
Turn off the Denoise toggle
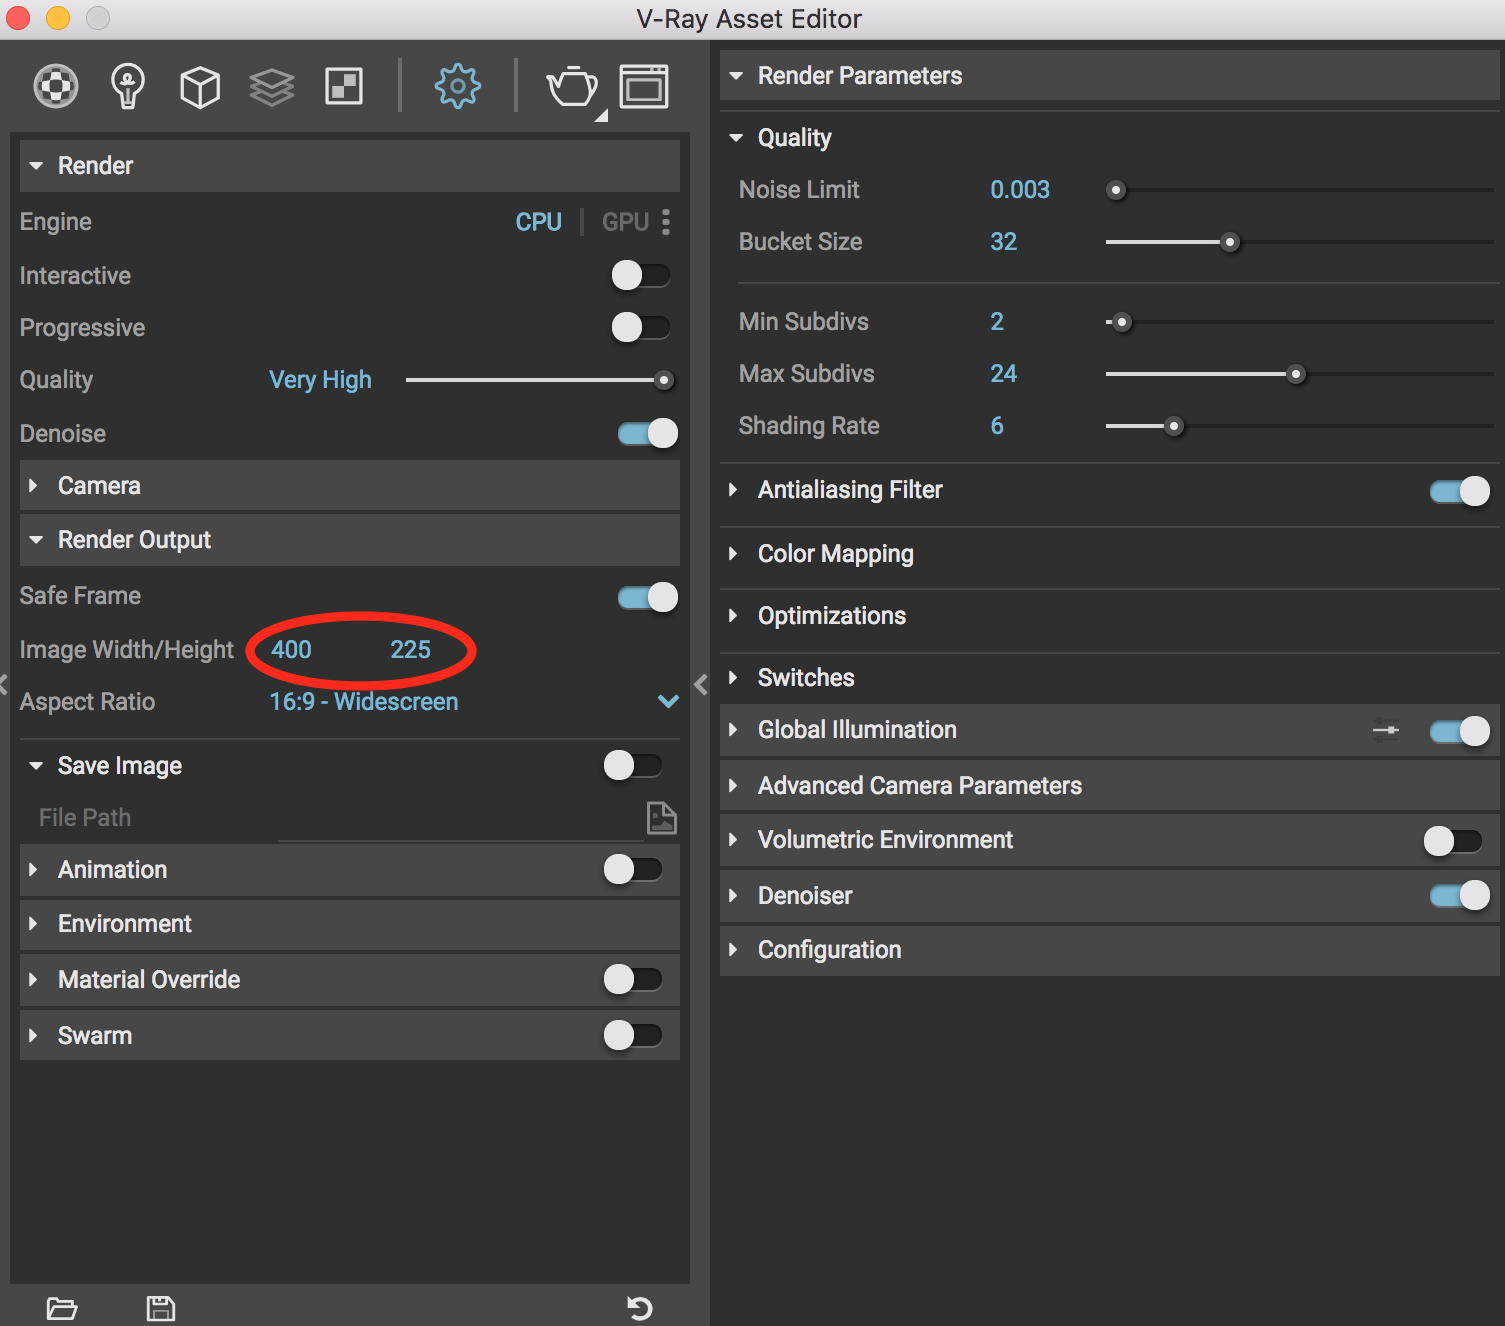click(x=647, y=433)
